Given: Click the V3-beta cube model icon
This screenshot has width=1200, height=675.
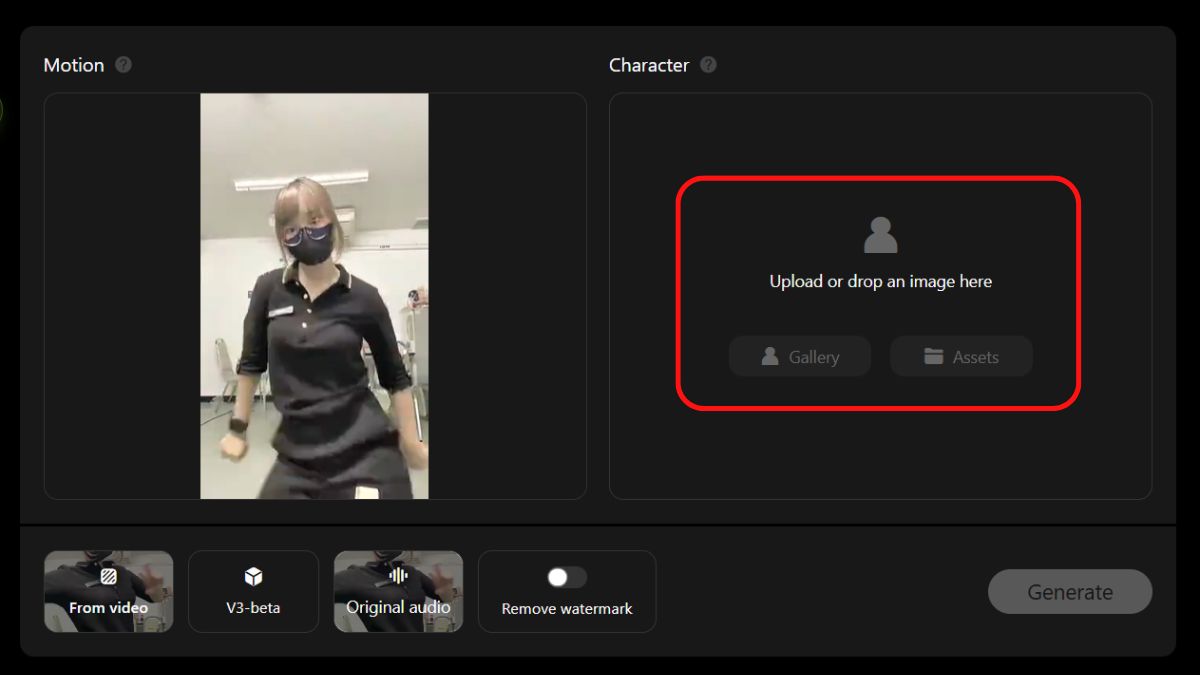Looking at the screenshot, I should (x=253, y=576).
